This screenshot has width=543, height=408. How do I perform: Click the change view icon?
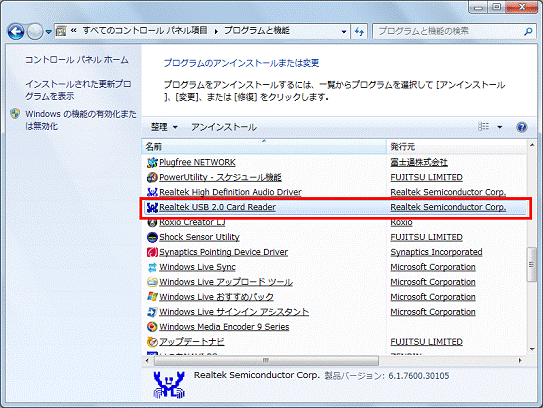(x=483, y=127)
